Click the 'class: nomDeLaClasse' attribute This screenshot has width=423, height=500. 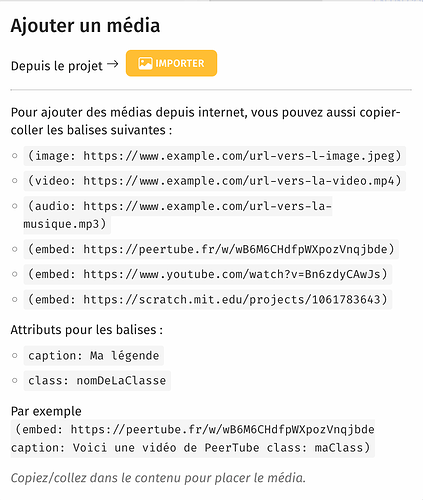pyautogui.click(x=97, y=380)
